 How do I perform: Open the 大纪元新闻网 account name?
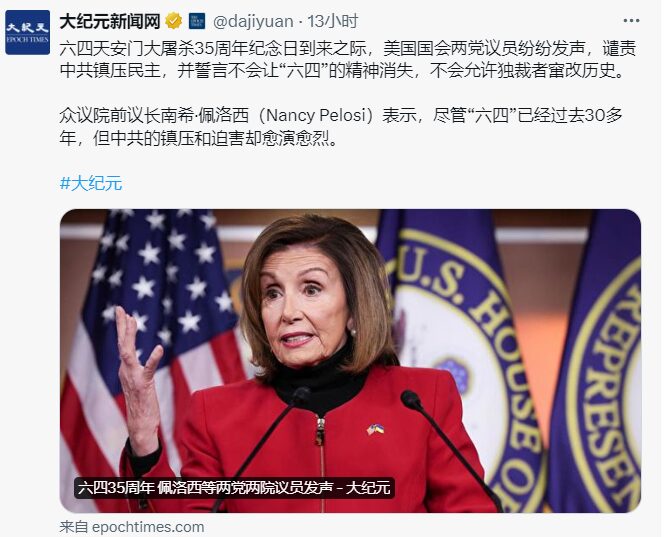(x=110, y=21)
